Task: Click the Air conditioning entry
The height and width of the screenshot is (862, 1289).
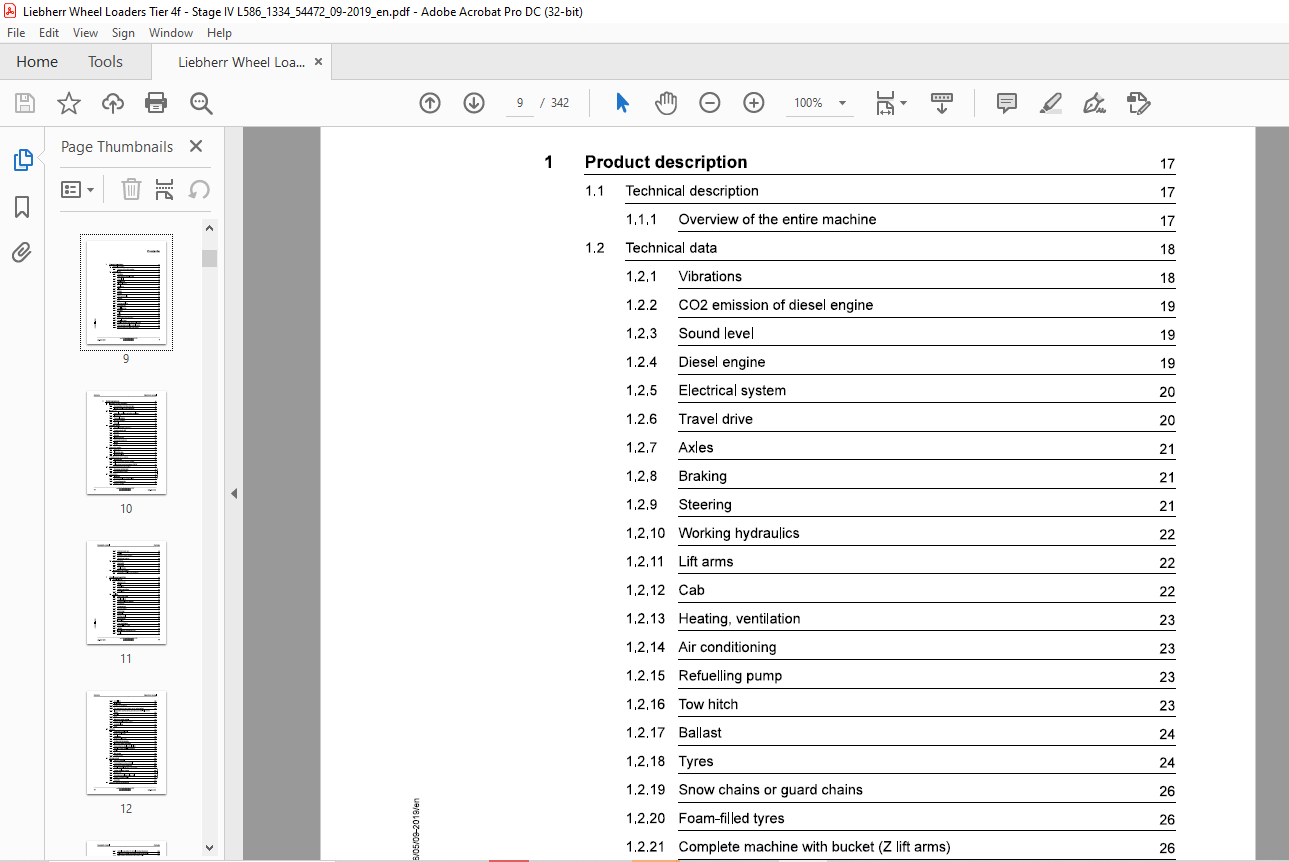Action: point(727,647)
